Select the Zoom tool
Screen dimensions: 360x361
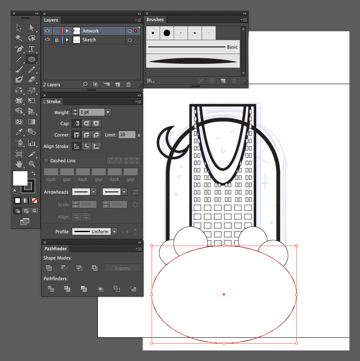point(32,164)
